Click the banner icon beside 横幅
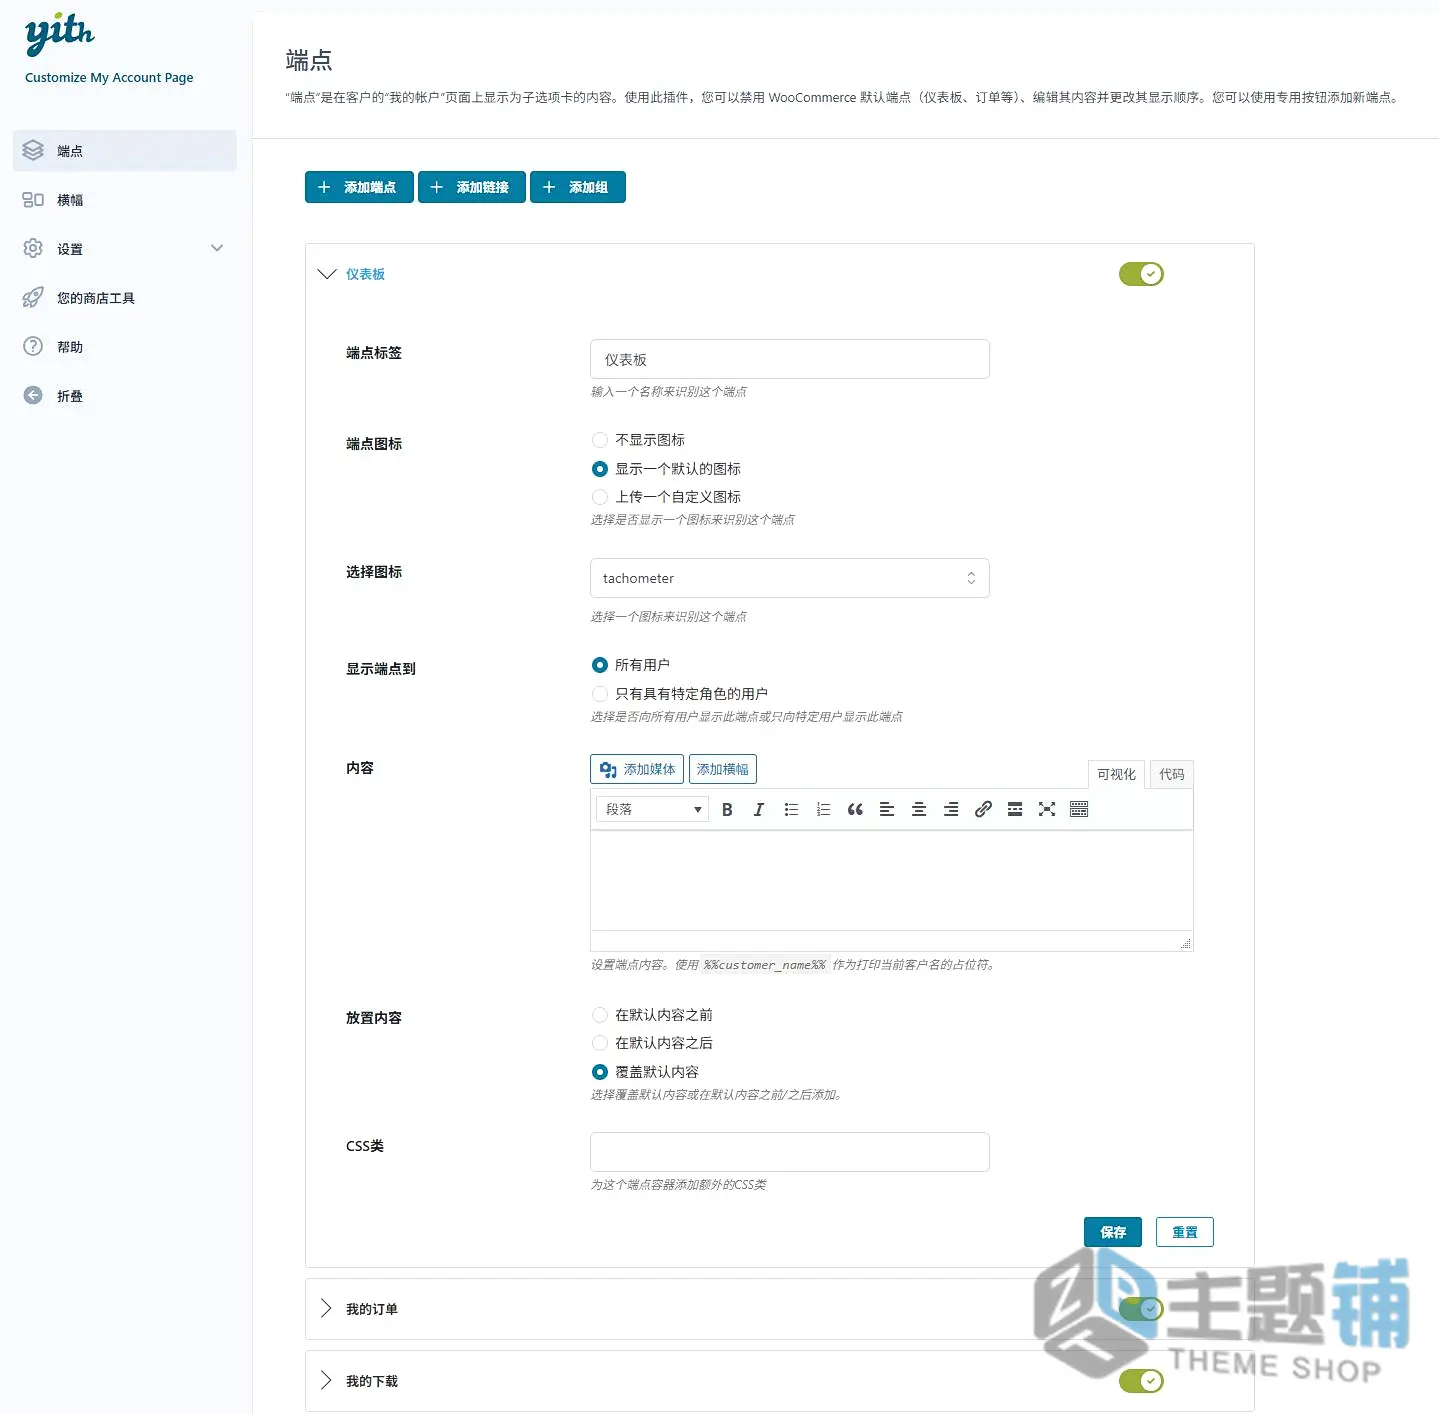The width and height of the screenshot is (1439, 1414). [x=33, y=199]
